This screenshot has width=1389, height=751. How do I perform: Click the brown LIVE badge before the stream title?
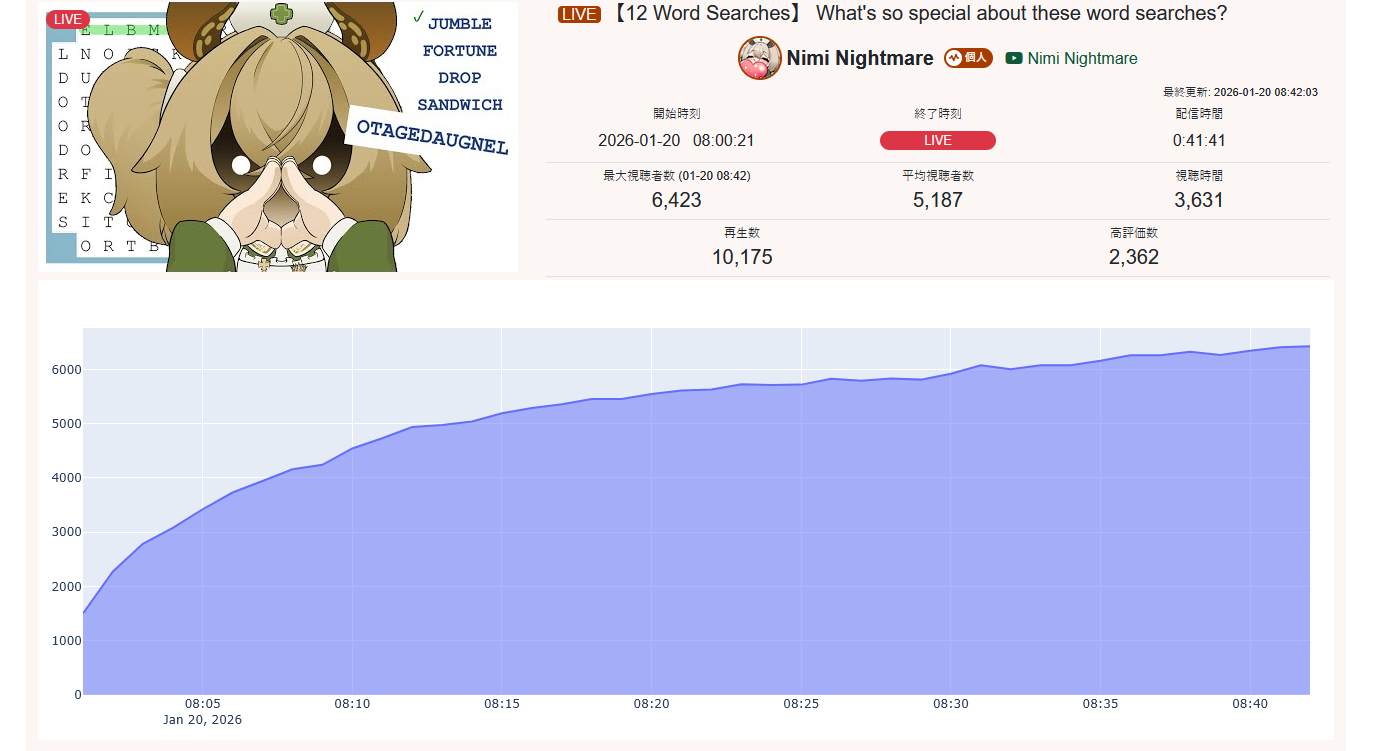(x=579, y=14)
